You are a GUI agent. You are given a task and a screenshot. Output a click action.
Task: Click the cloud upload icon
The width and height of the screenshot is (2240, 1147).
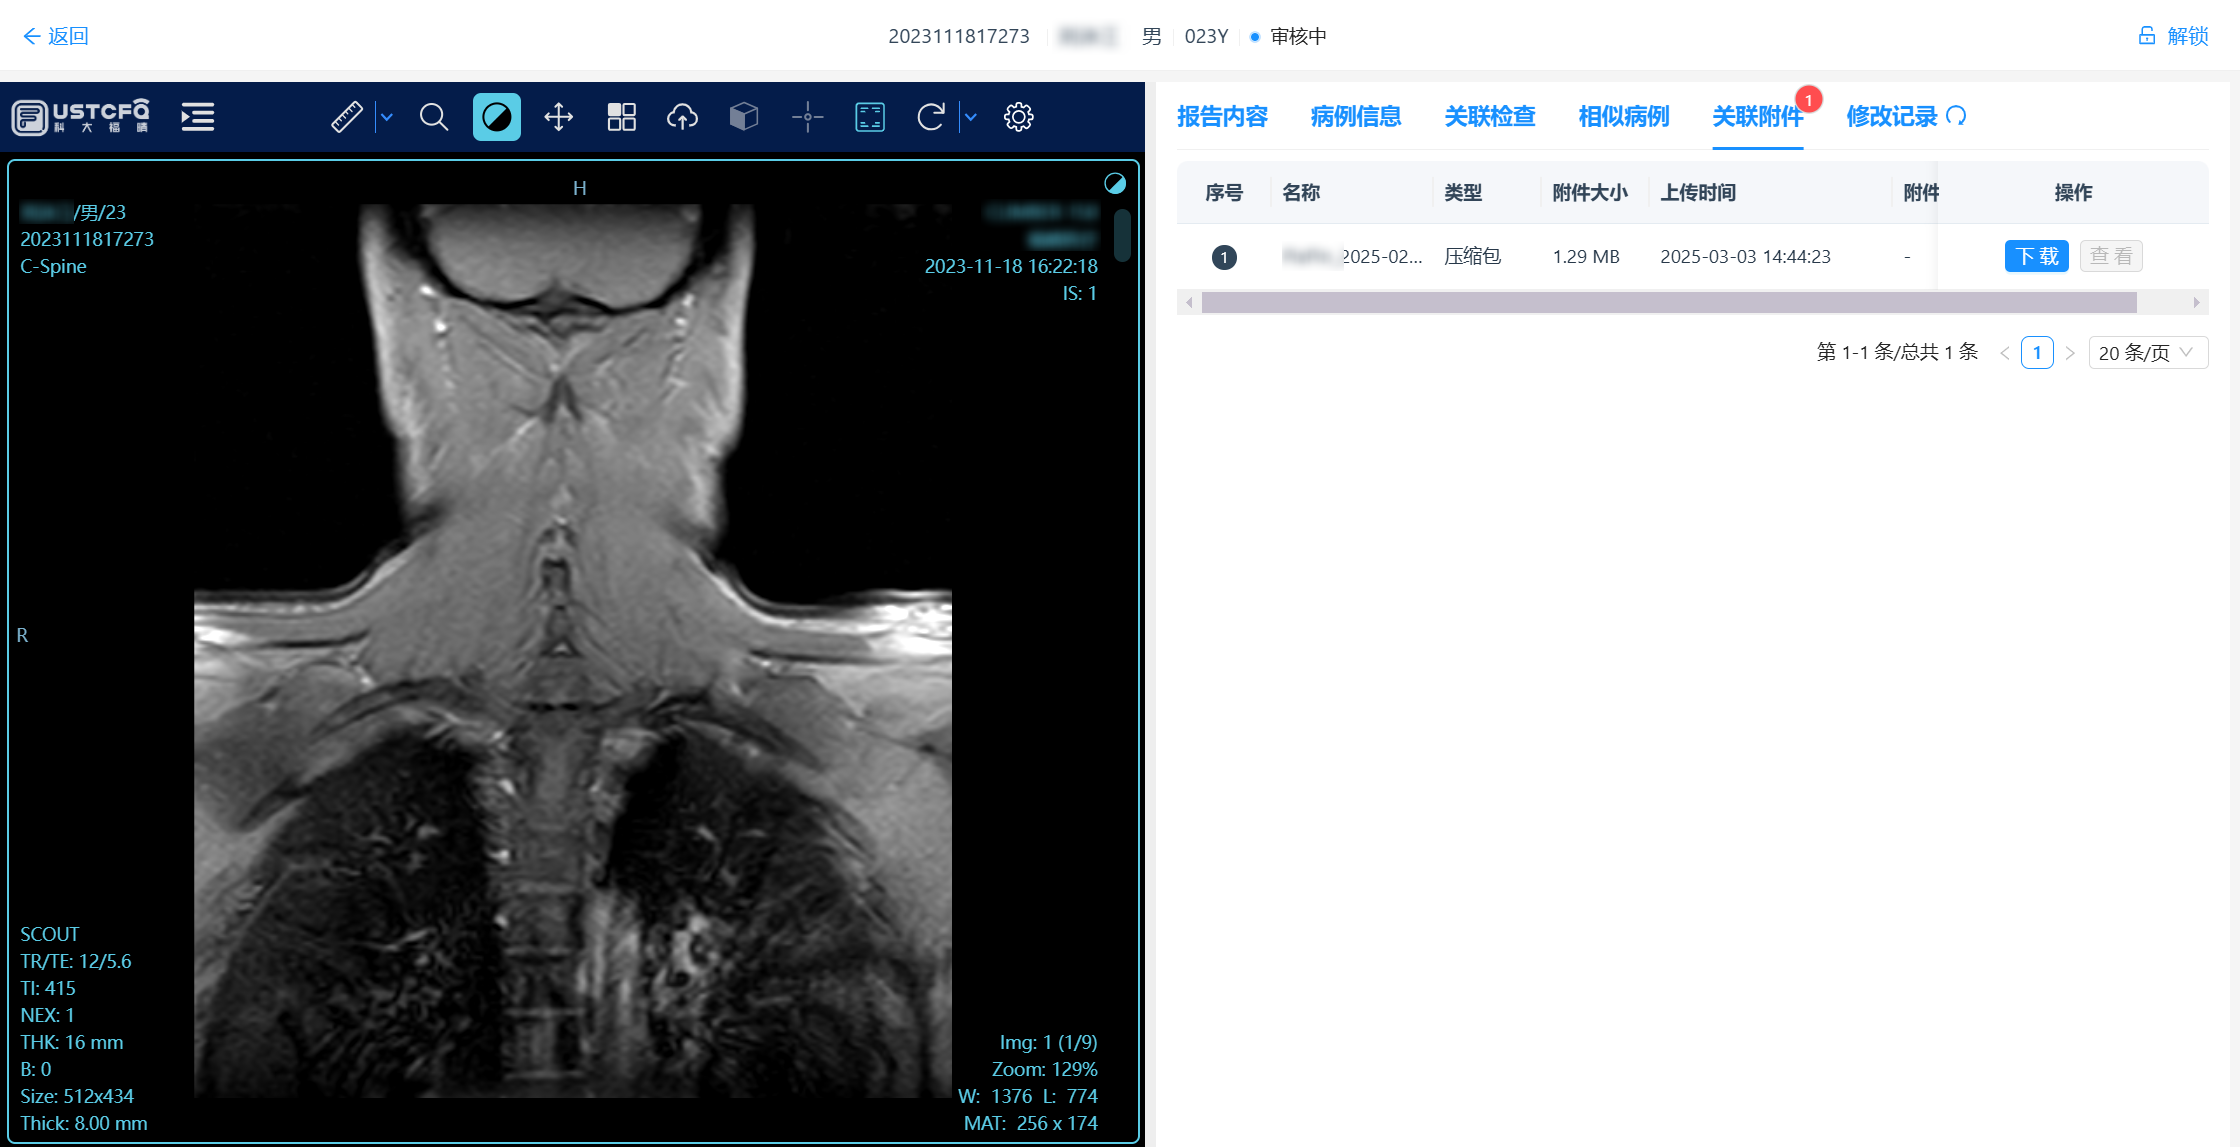pos(682,117)
